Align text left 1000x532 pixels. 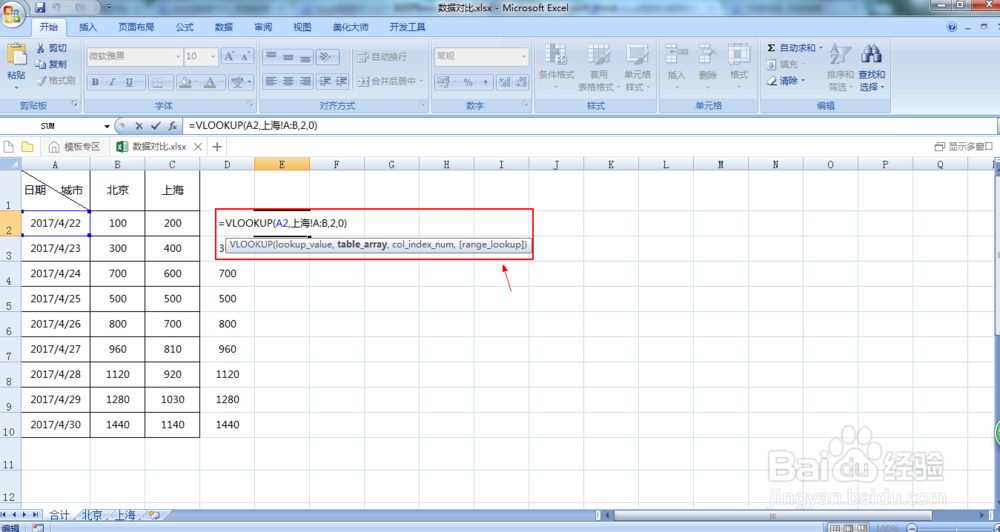point(271,81)
